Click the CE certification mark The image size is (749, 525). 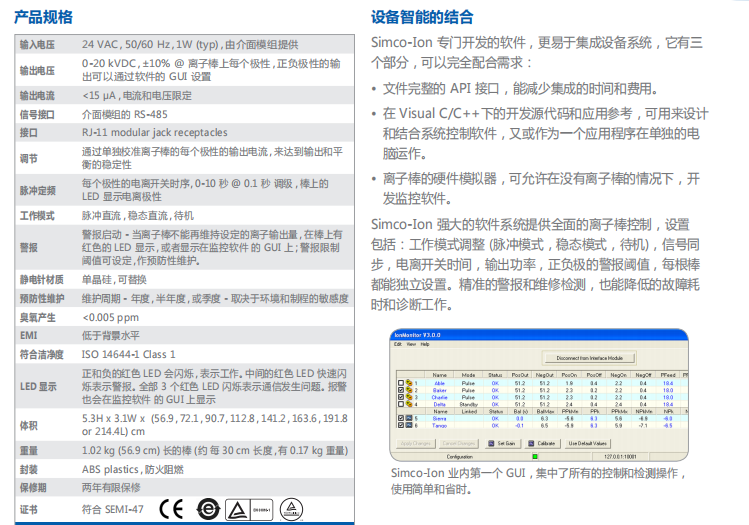[171, 509]
